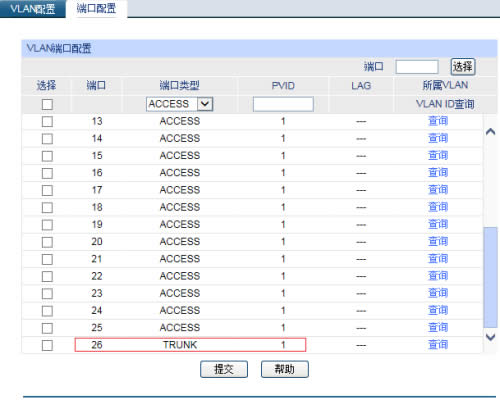Viewport: 500px width, 400px height.
Task: Click the 查询 link for port 13
Action: click(x=438, y=121)
